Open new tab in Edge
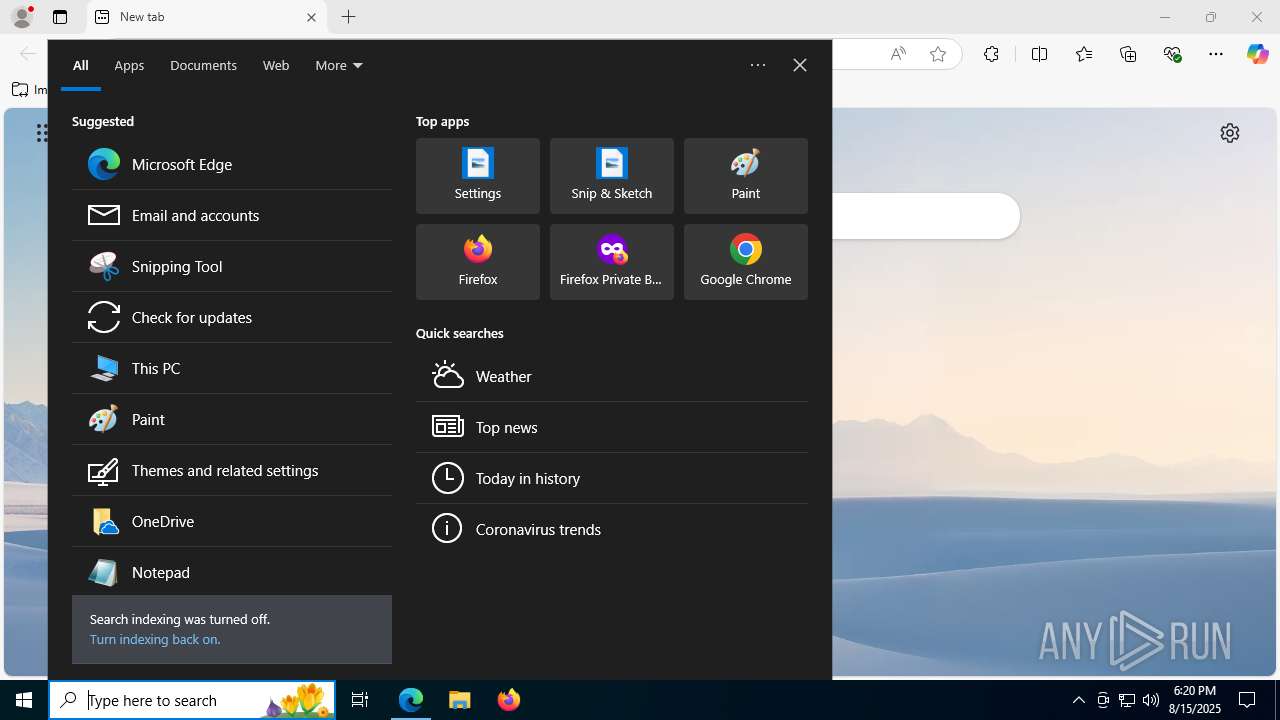The width and height of the screenshot is (1280, 720). click(348, 17)
